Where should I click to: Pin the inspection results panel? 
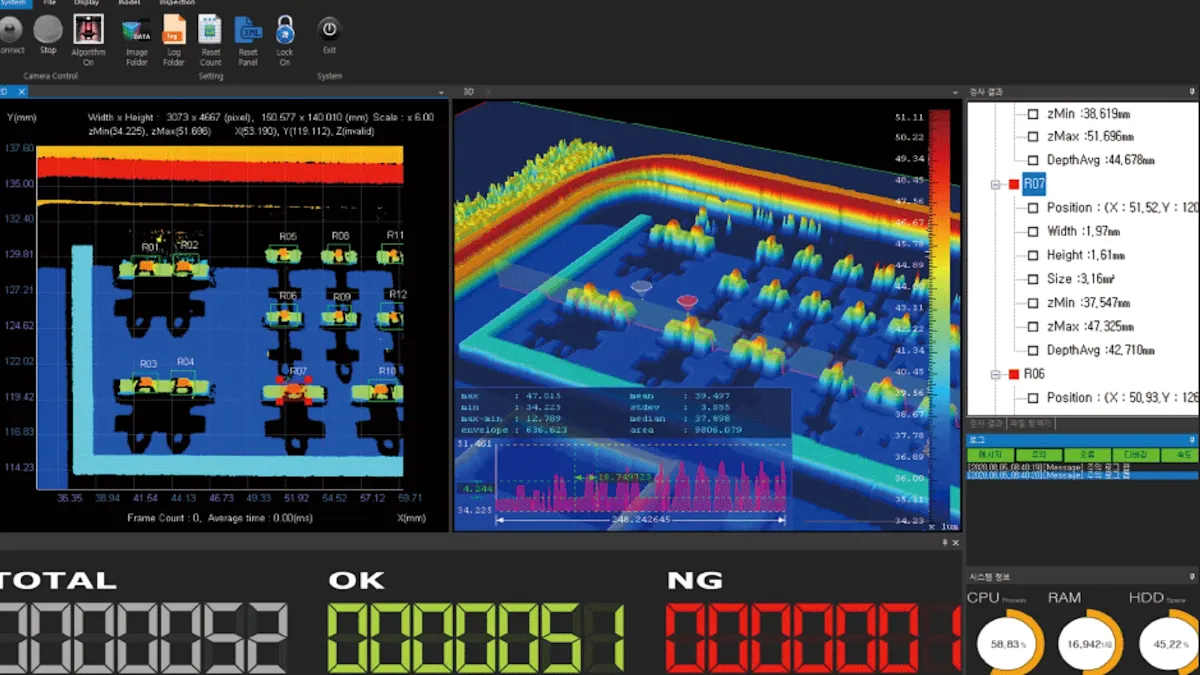[x=1192, y=92]
